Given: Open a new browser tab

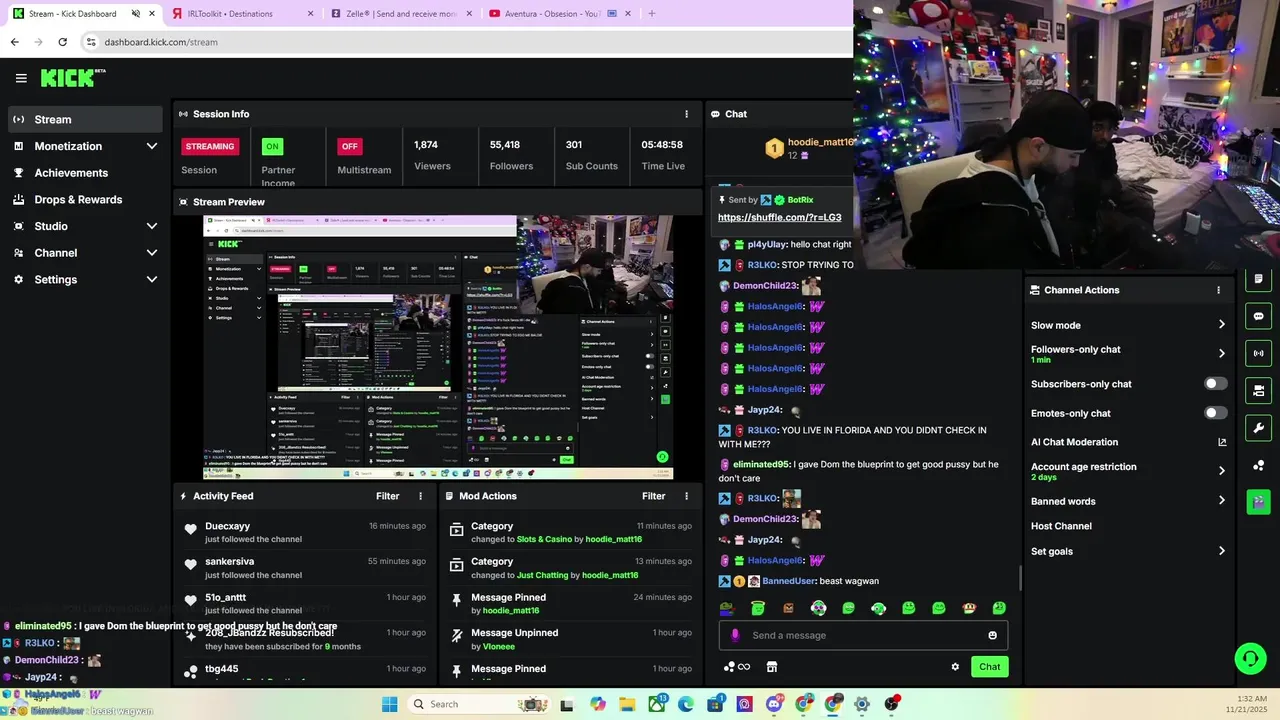Looking at the screenshot, I should [652, 14].
